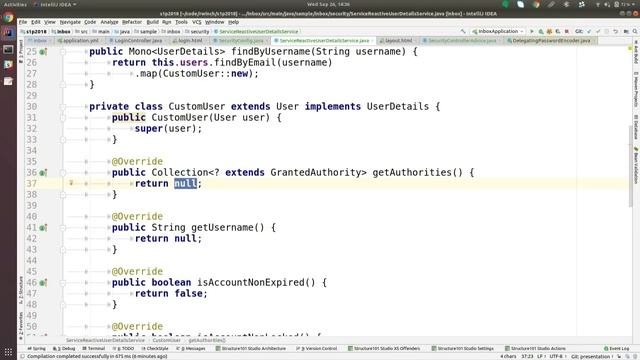The image size is (640, 360).
Task: Click the gutter override icon on line 41
Action: (43, 228)
